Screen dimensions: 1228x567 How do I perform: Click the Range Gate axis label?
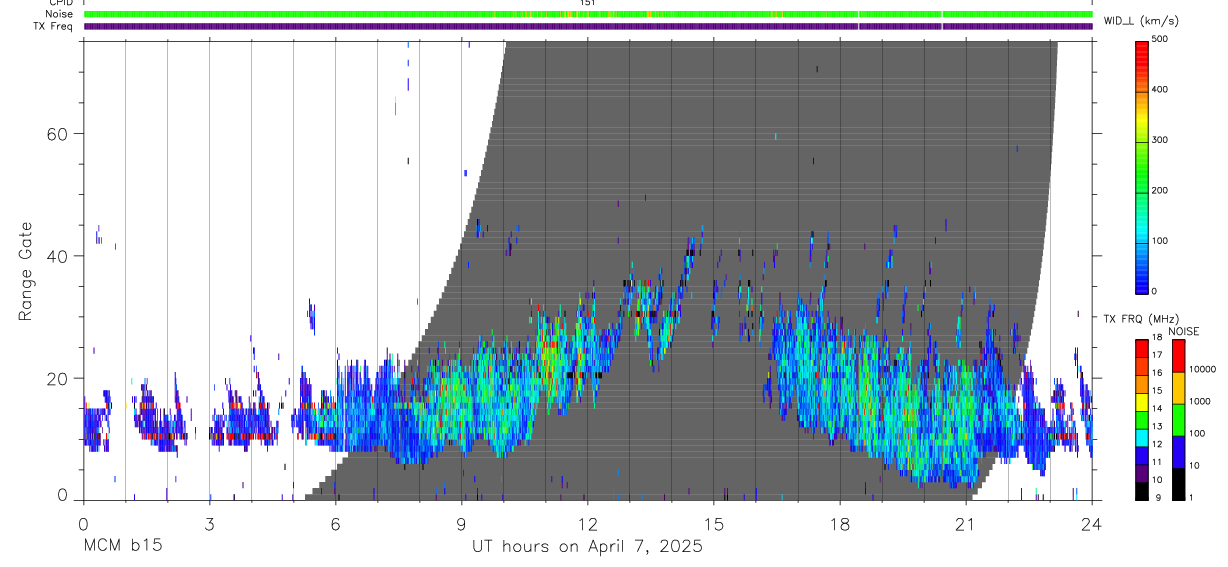point(25,272)
